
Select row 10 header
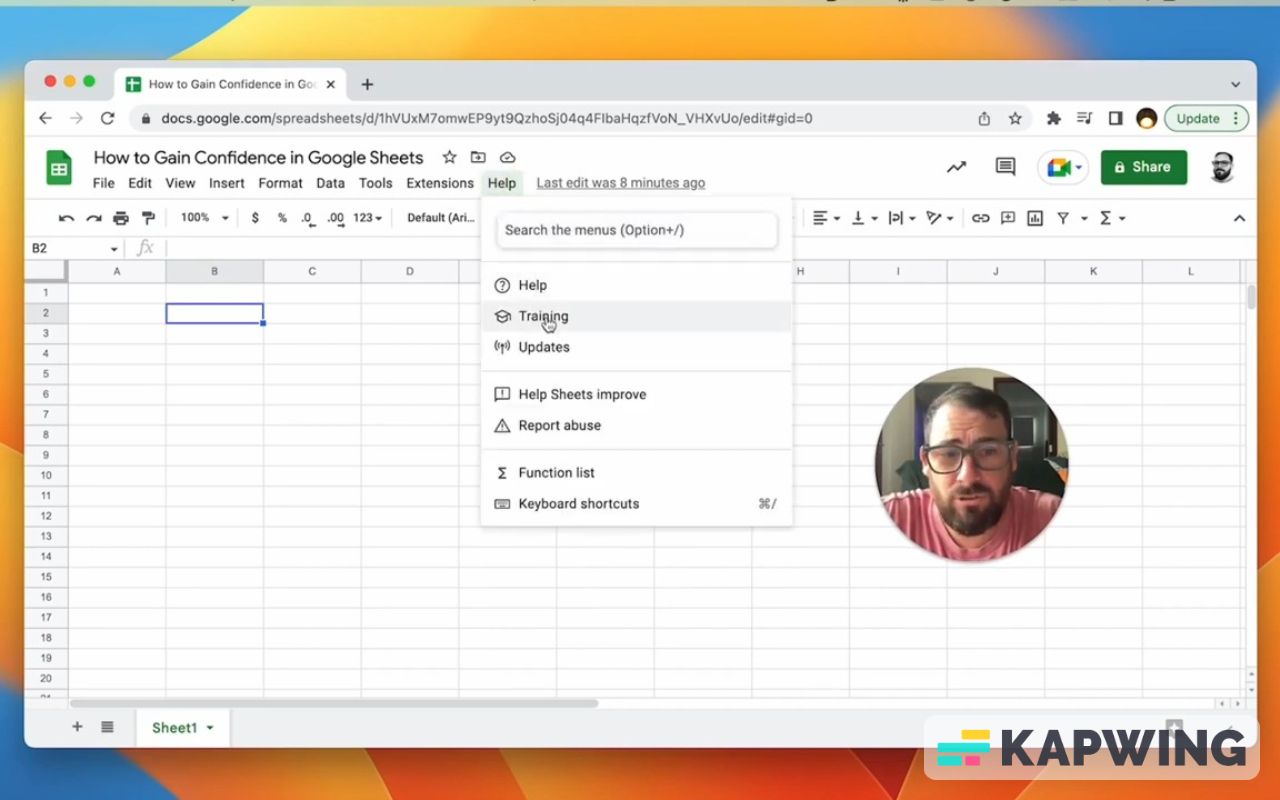(x=46, y=475)
